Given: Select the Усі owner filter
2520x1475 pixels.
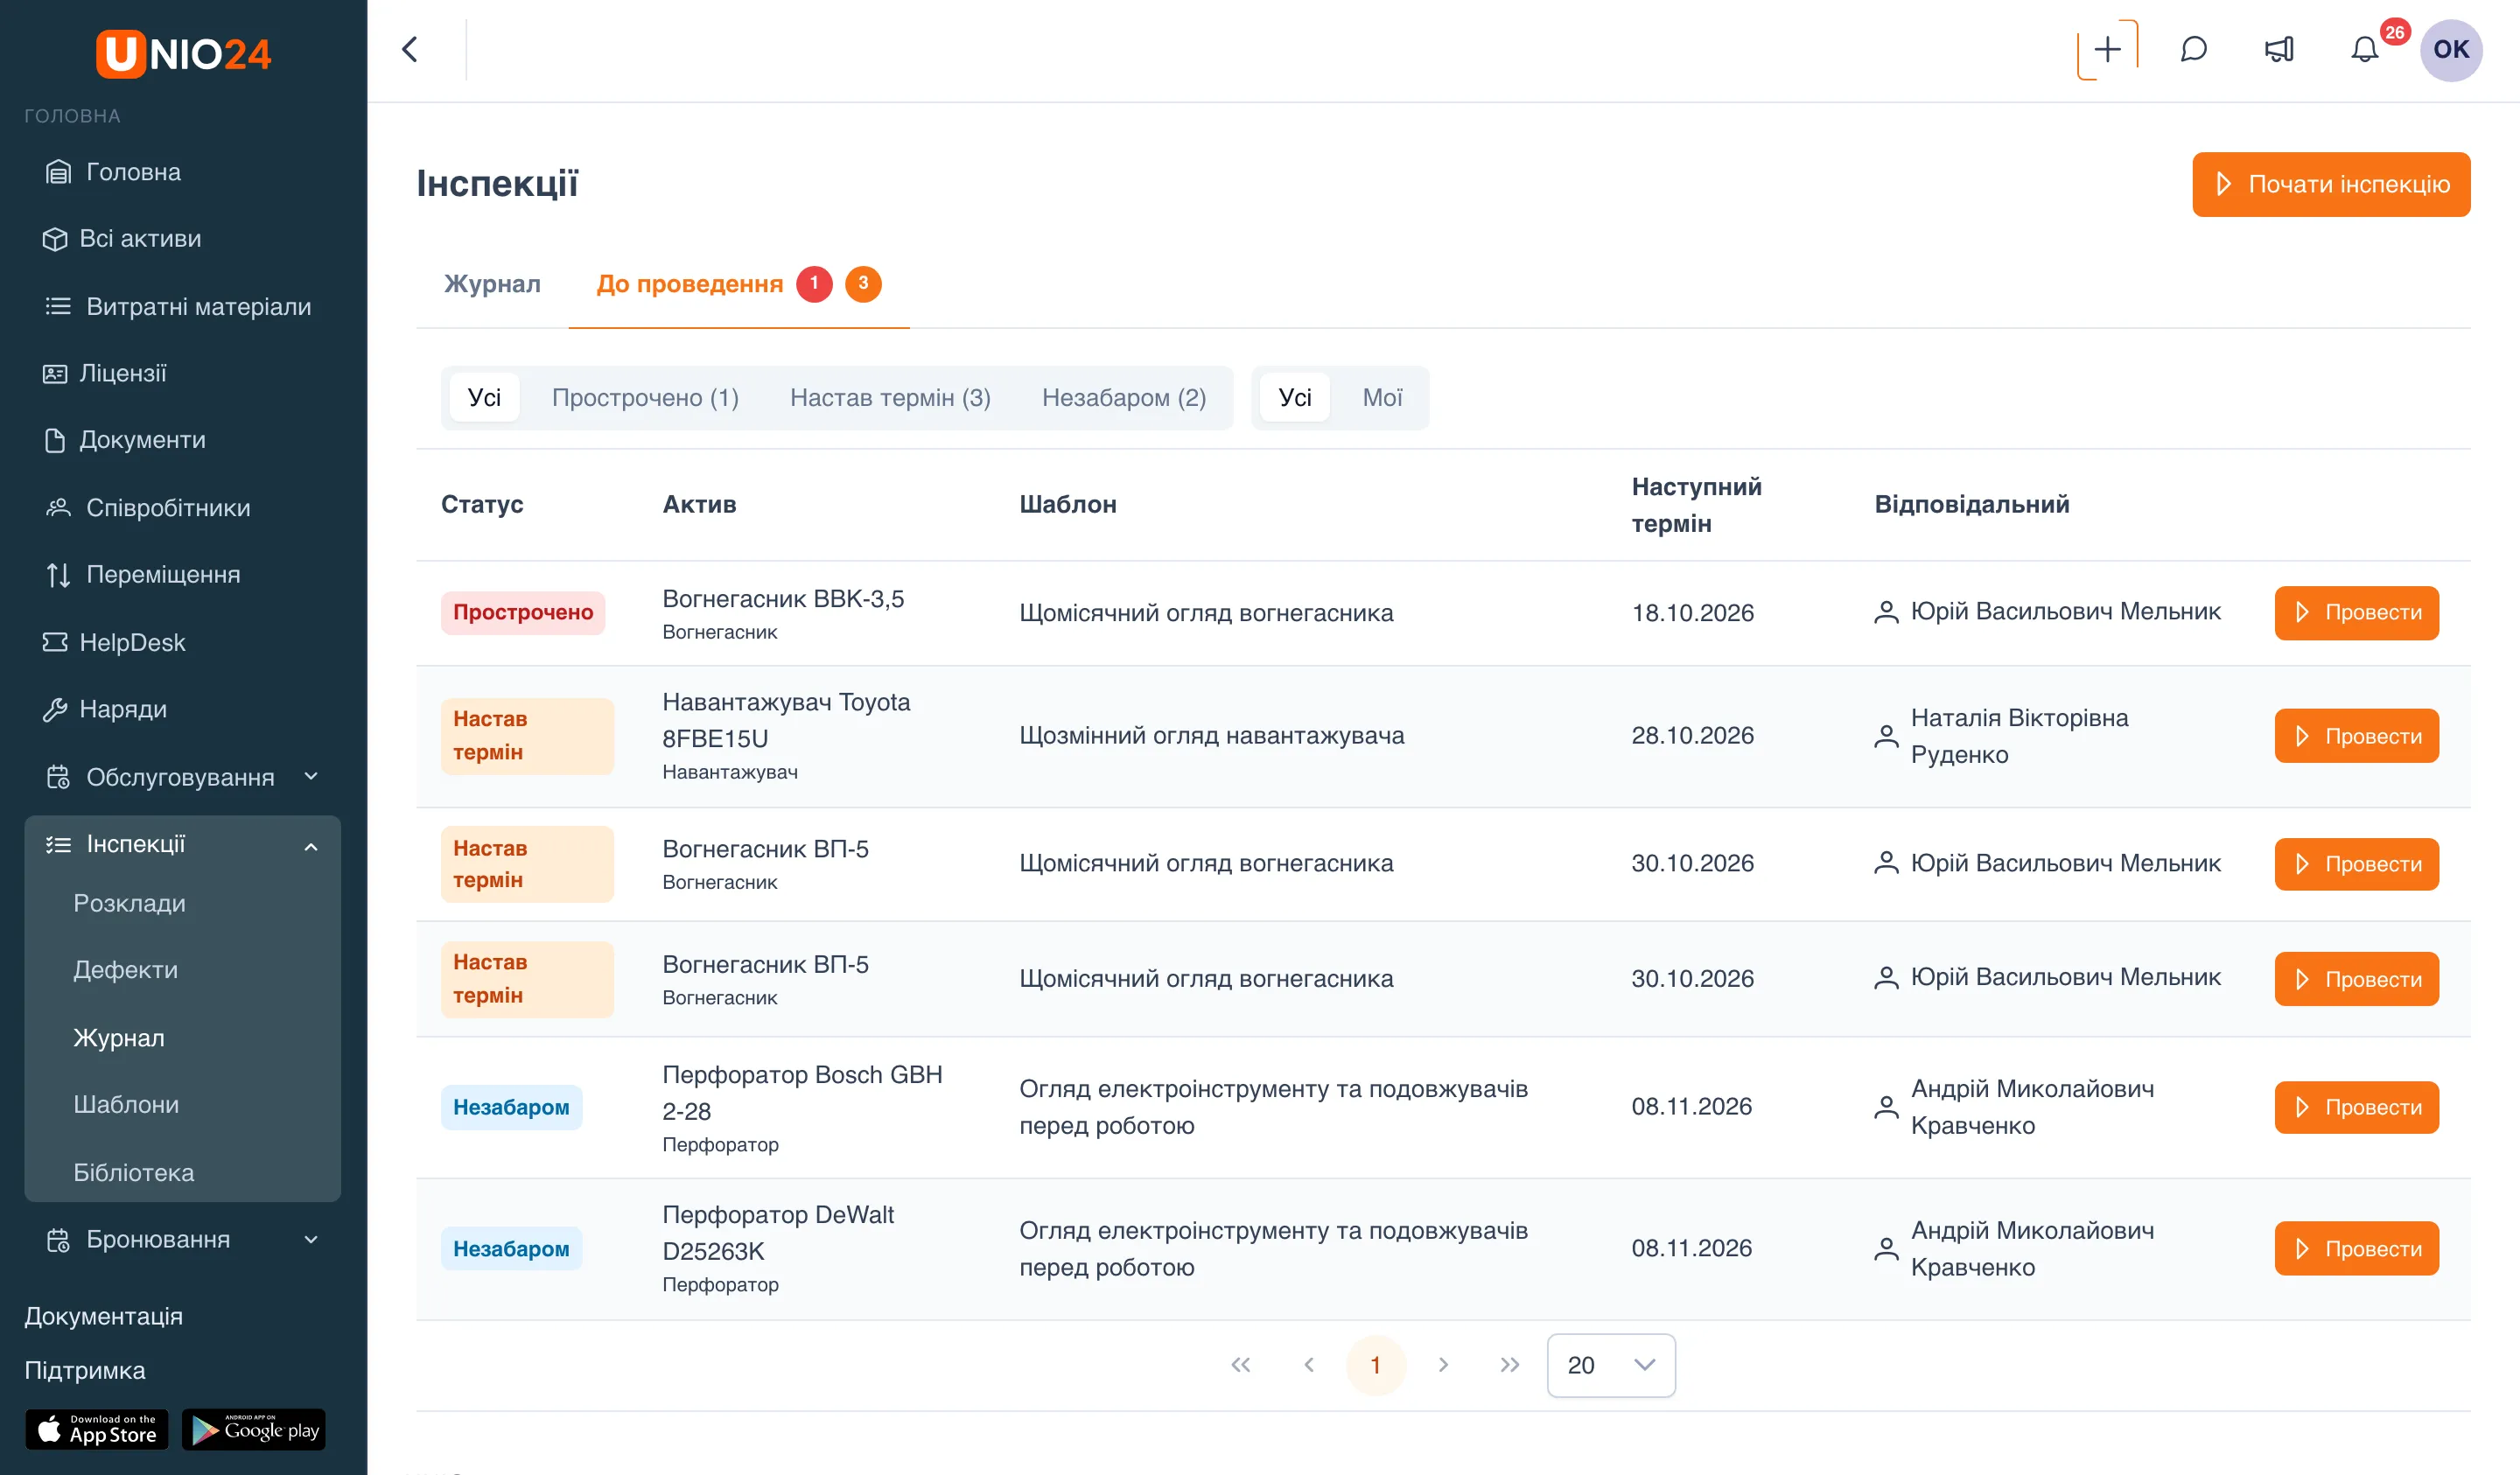Looking at the screenshot, I should tap(1295, 398).
